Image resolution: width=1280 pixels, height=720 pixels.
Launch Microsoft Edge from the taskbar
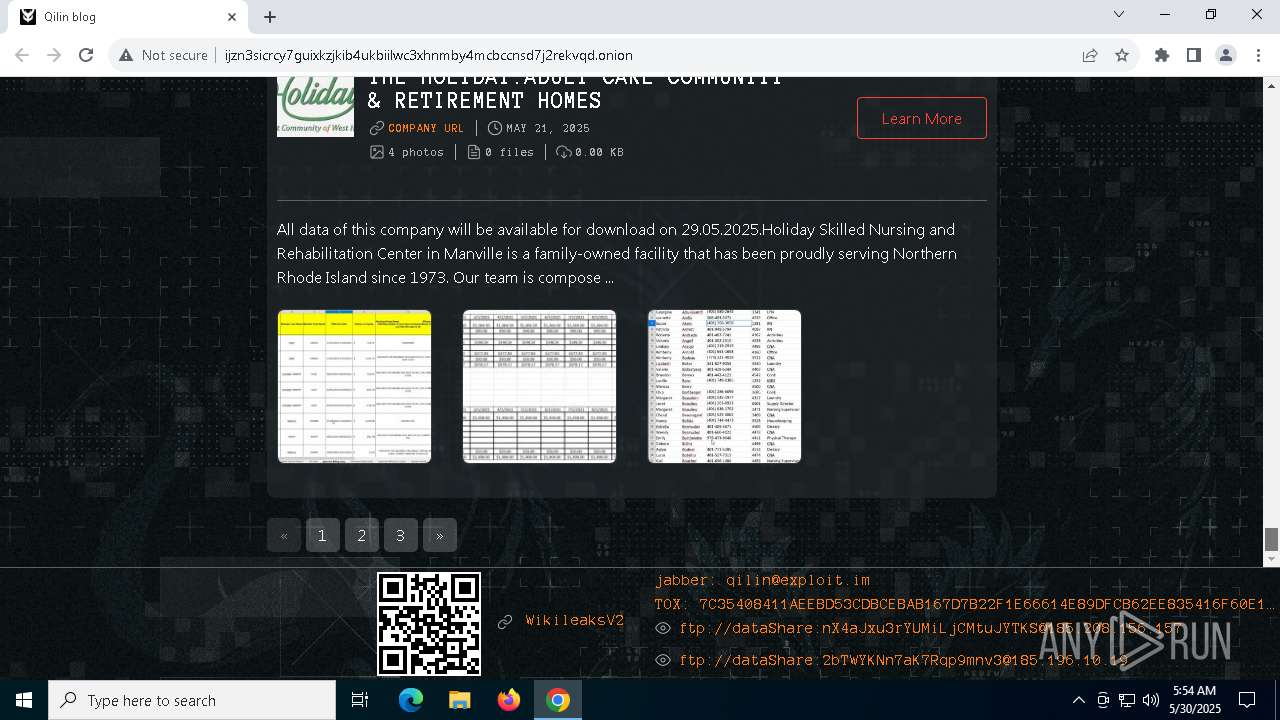pos(411,700)
